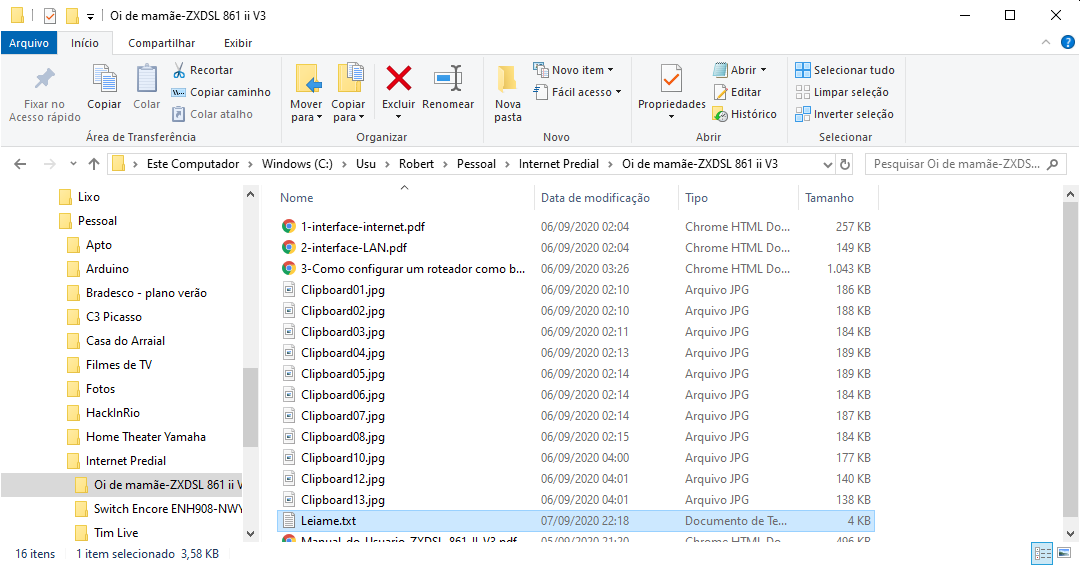The height and width of the screenshot is (566, 1080).
Task: Expand Novo item dropdown
Action: click(x=573, y=70)
